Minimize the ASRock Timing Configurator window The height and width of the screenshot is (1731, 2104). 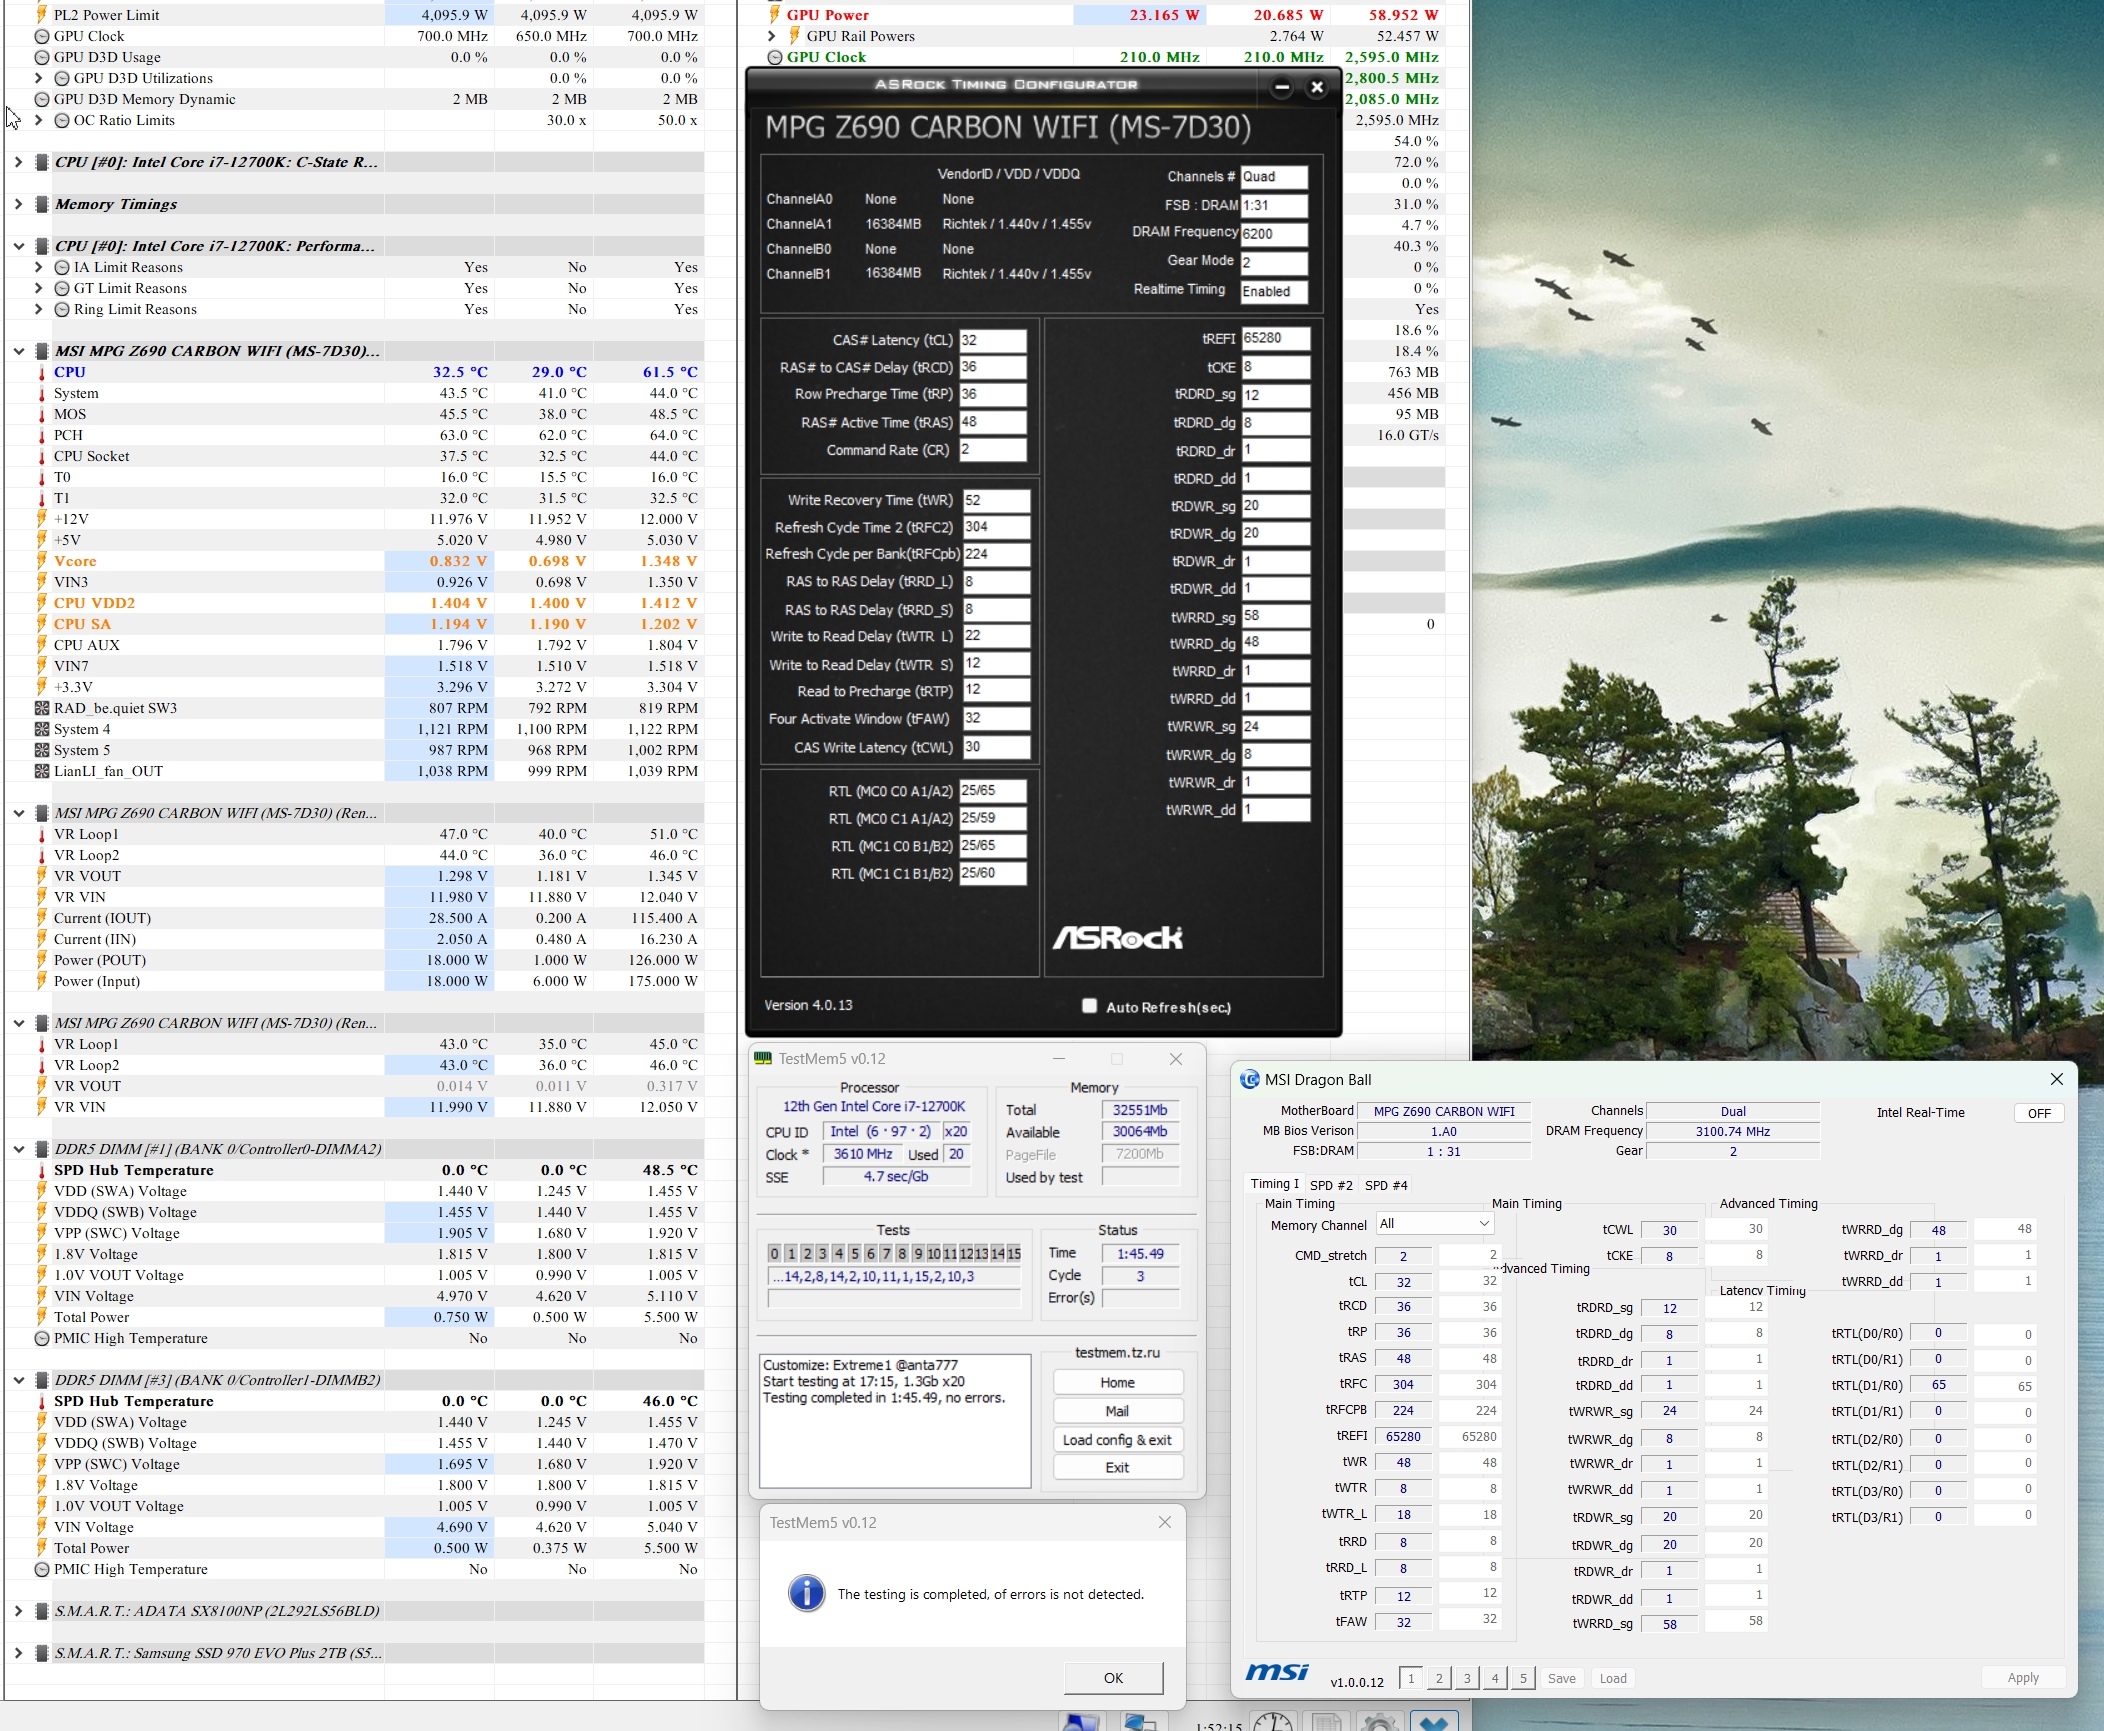pos(1282,87)
